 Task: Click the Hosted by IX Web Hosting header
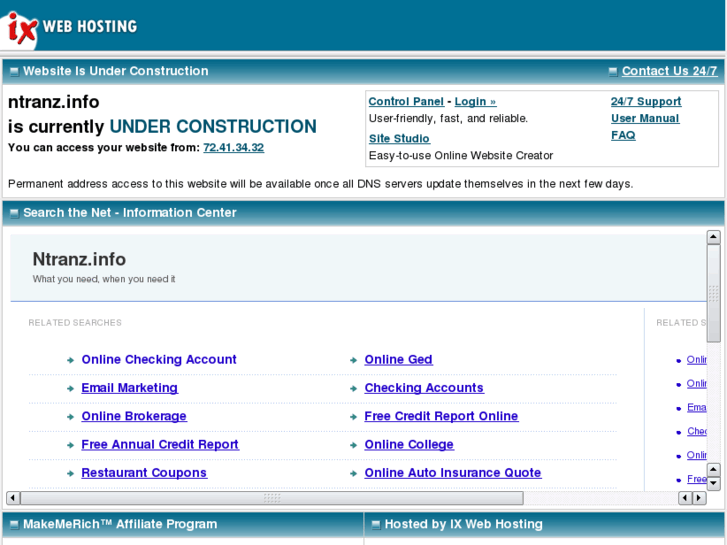[464, 524]
